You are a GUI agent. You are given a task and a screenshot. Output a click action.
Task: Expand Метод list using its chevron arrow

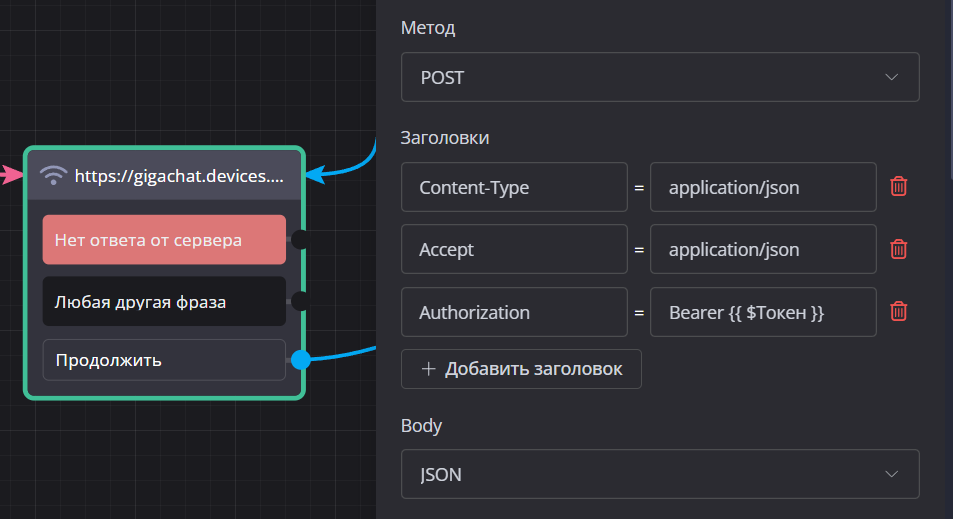coord(892,77)
